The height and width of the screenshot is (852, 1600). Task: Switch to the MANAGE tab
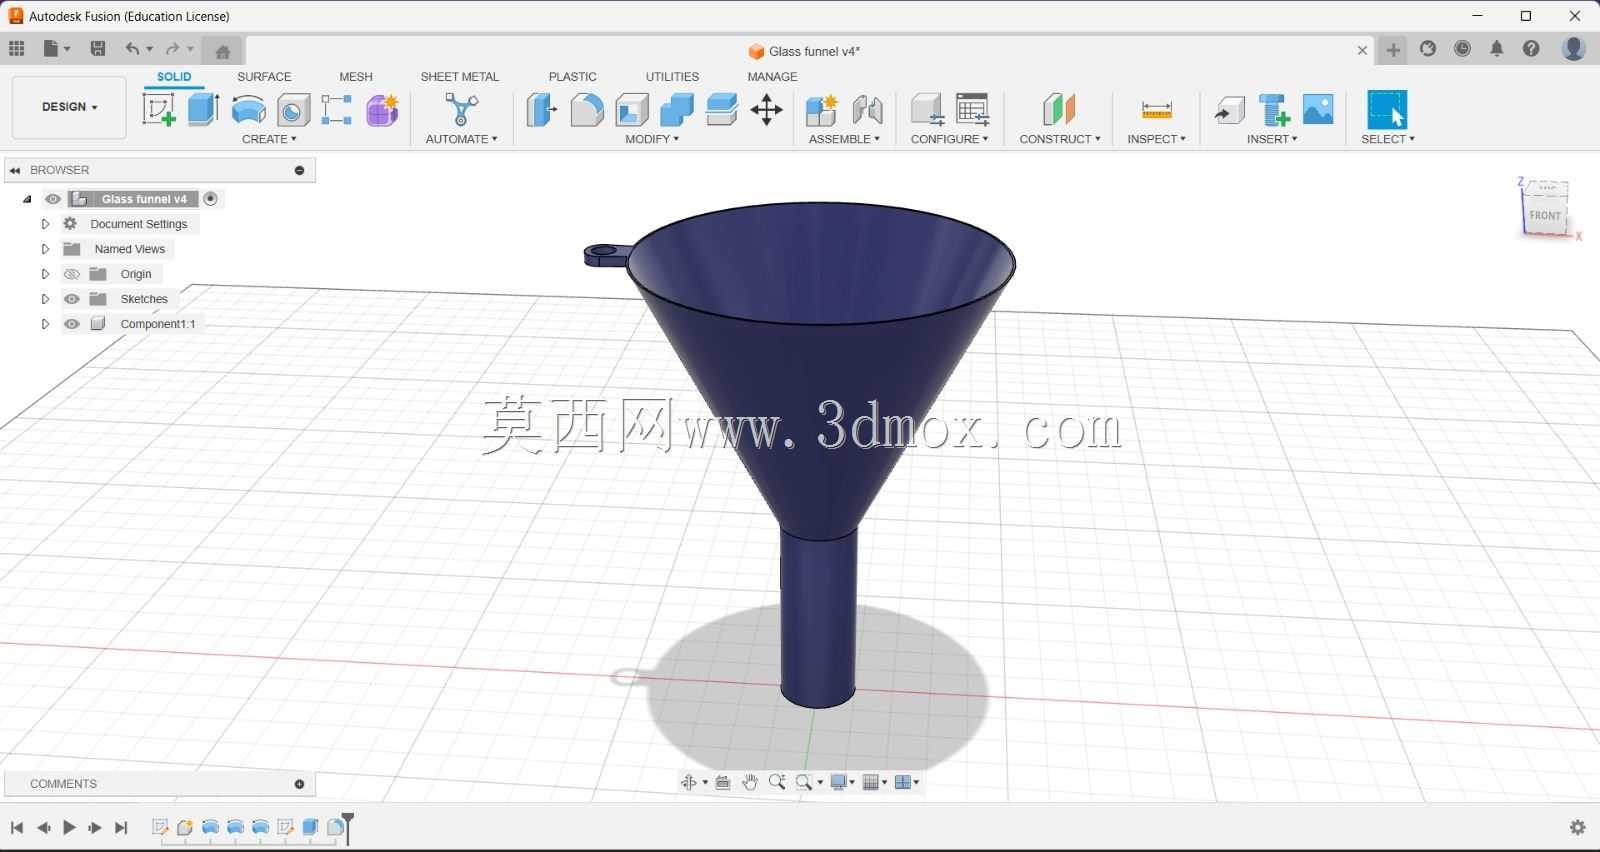tap(772, 77)
